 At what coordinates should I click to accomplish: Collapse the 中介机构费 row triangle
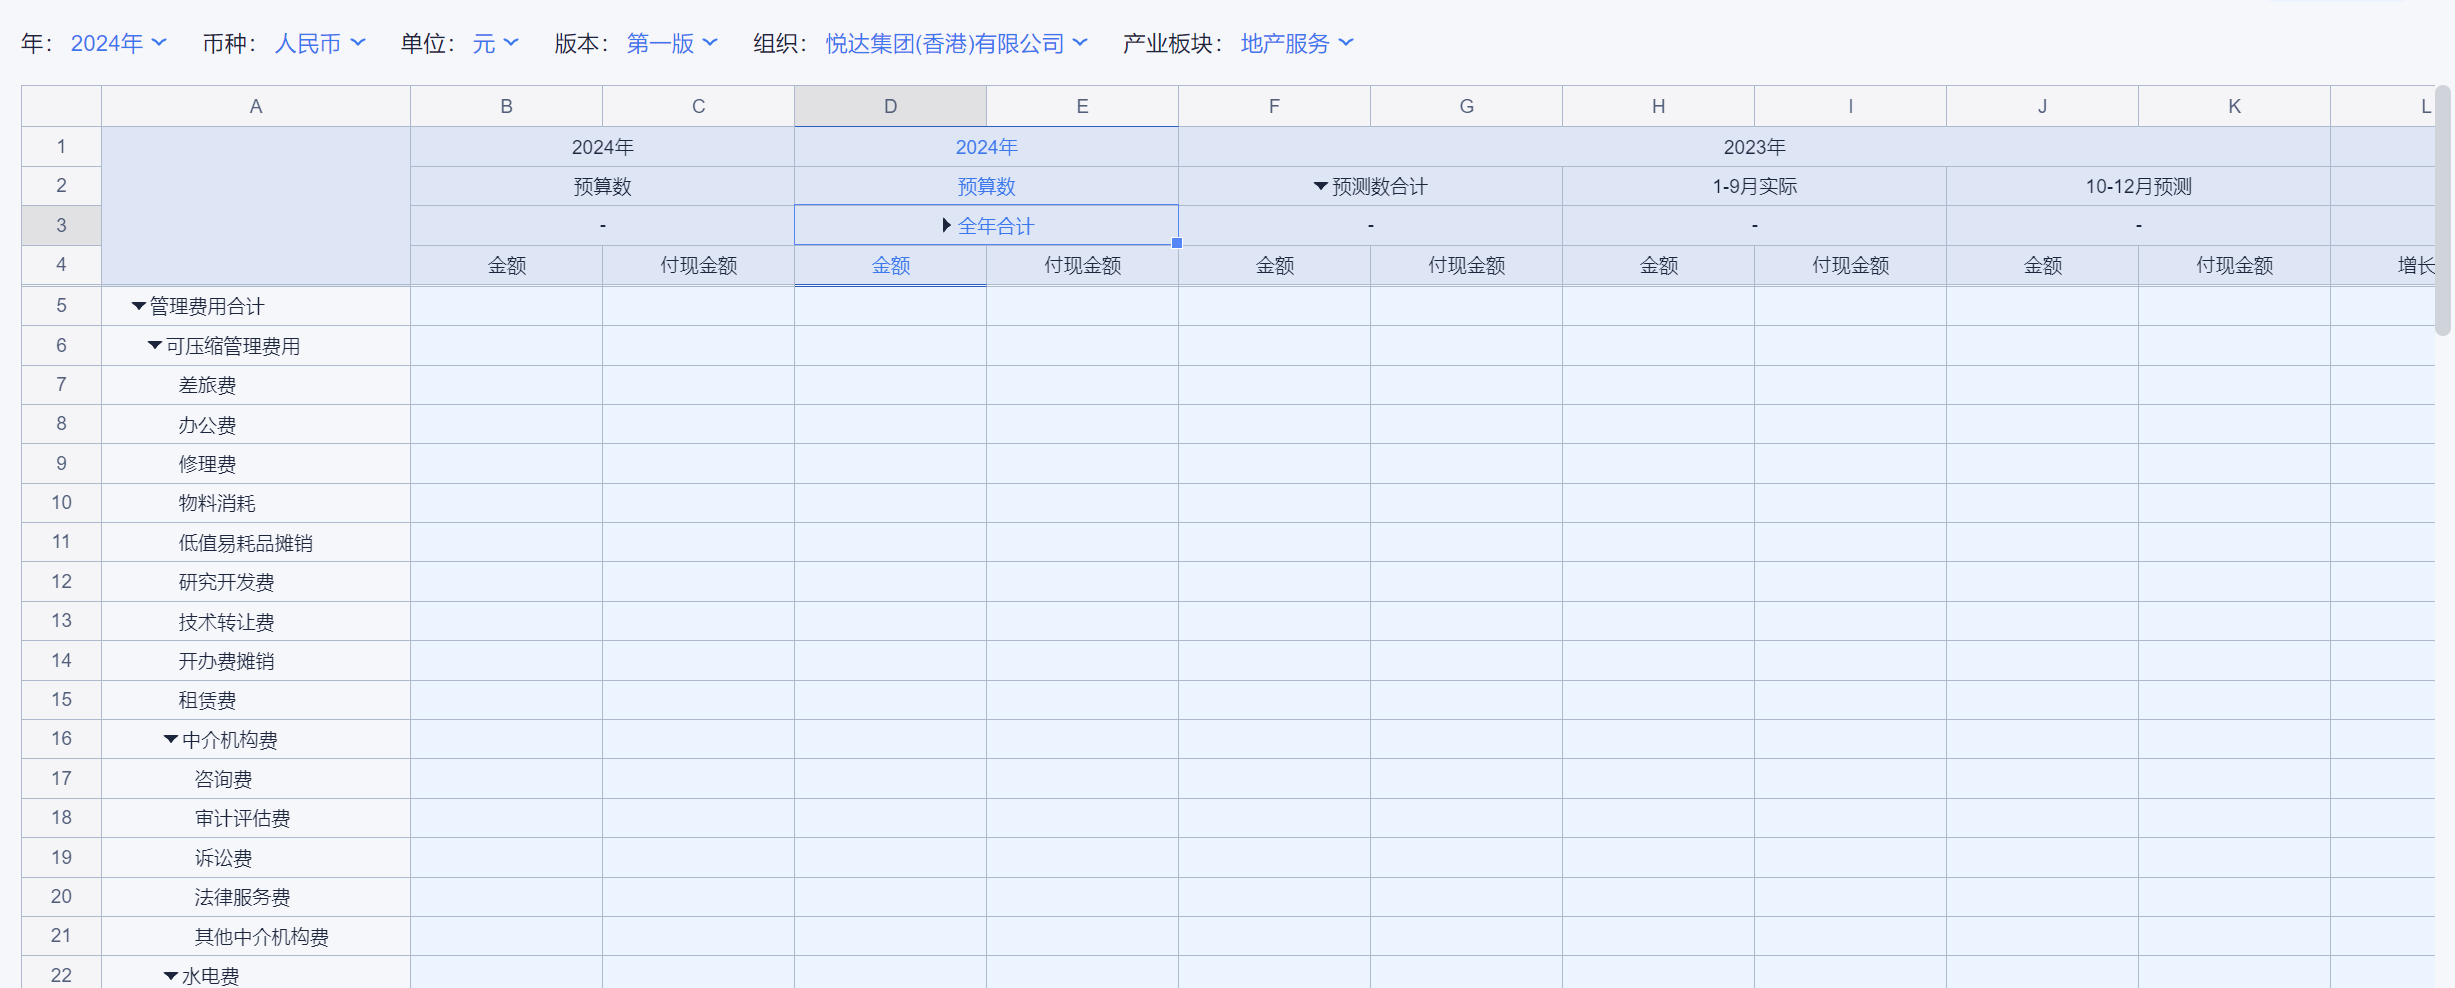coord(171,740)
